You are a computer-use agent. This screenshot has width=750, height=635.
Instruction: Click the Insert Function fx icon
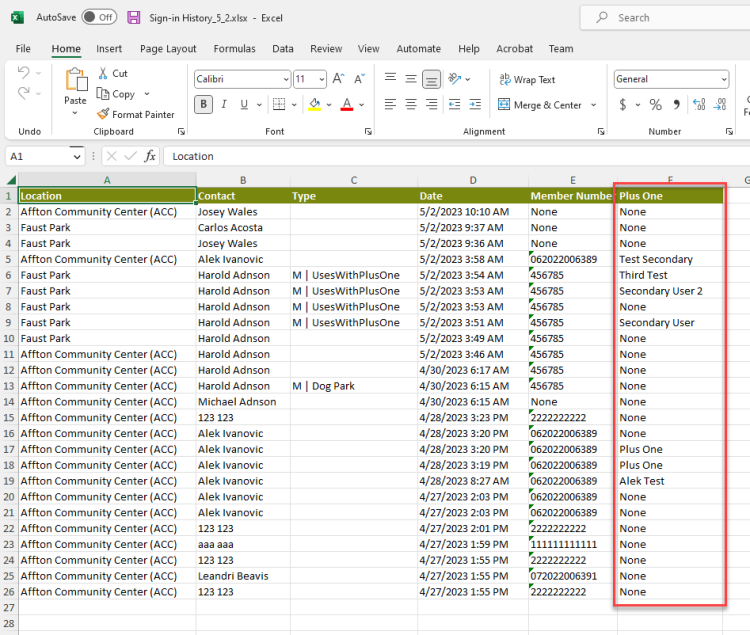[x=150, y=156]
